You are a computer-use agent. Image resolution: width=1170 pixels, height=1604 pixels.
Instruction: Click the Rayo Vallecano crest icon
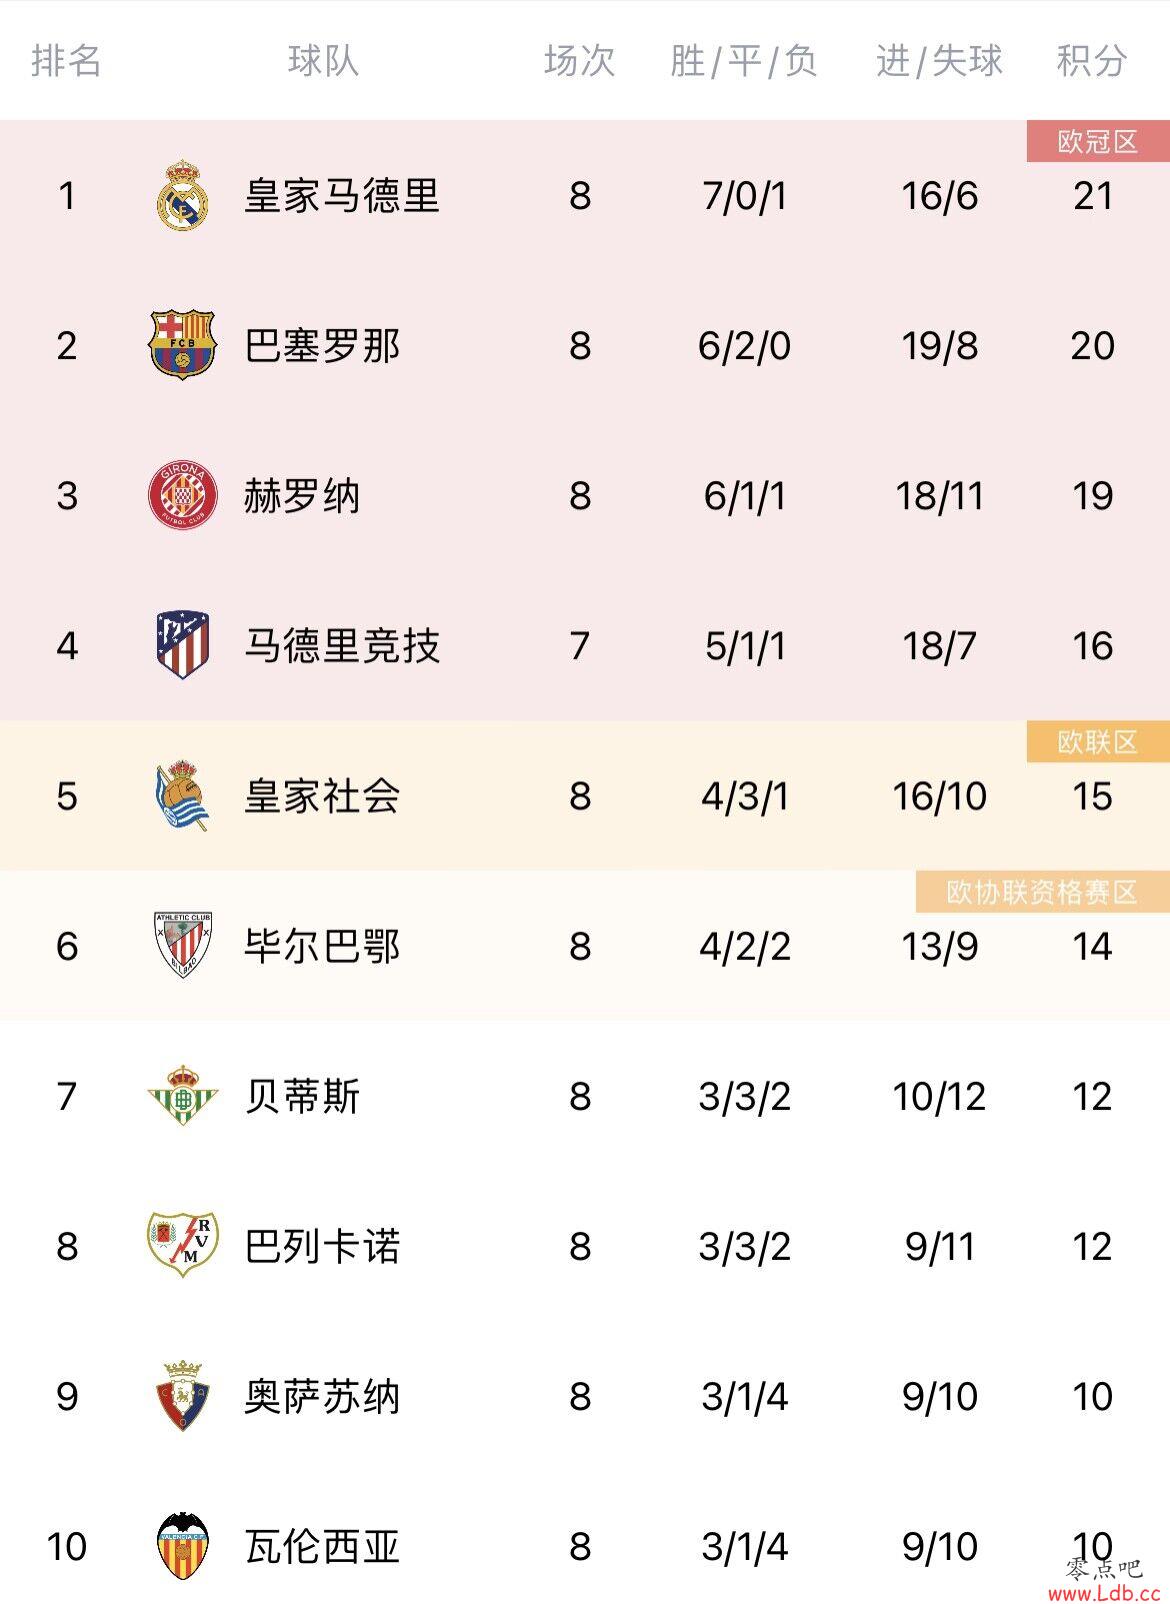[182, 1245]
